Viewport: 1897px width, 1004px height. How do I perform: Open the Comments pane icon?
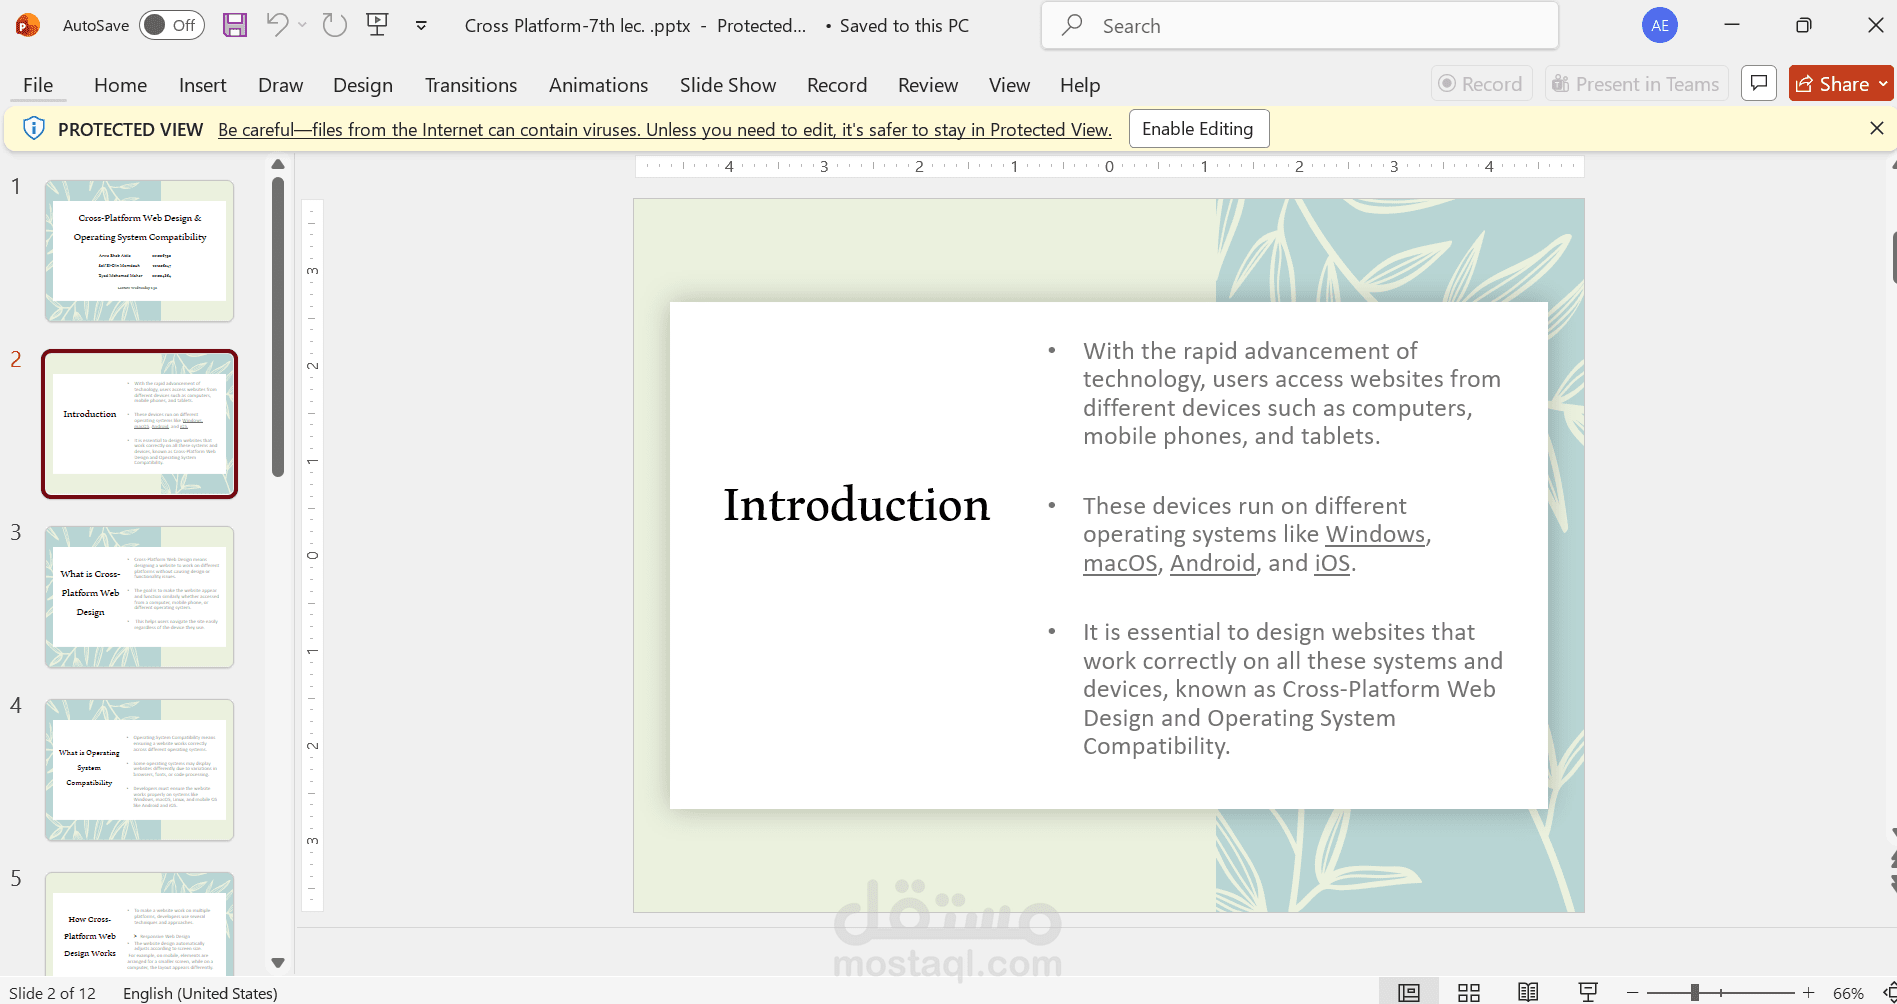pyautogui.click(x=1759, y=84)
